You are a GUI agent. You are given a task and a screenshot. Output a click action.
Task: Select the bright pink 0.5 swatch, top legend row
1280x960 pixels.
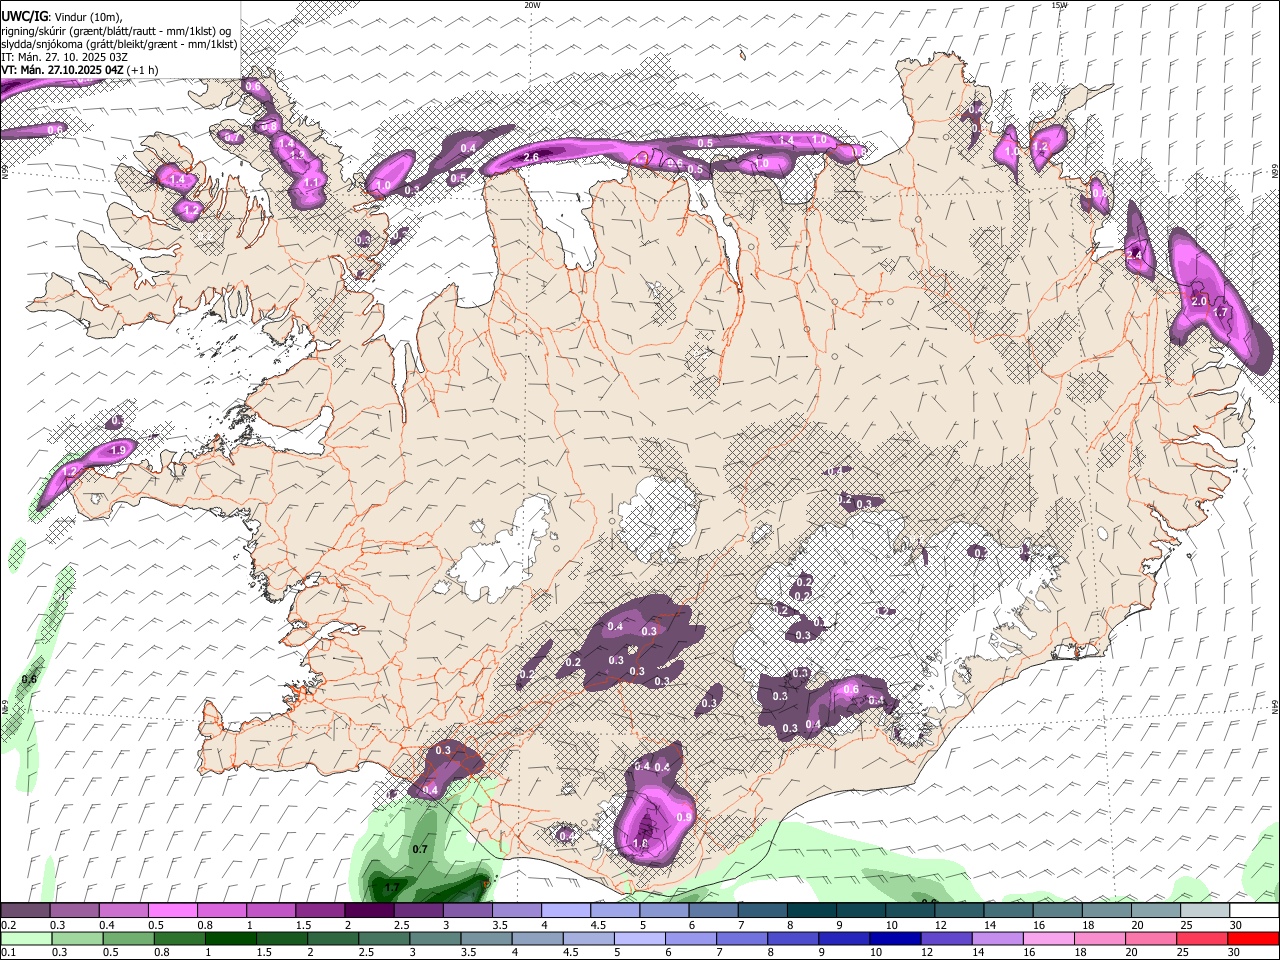coord(172,911)
